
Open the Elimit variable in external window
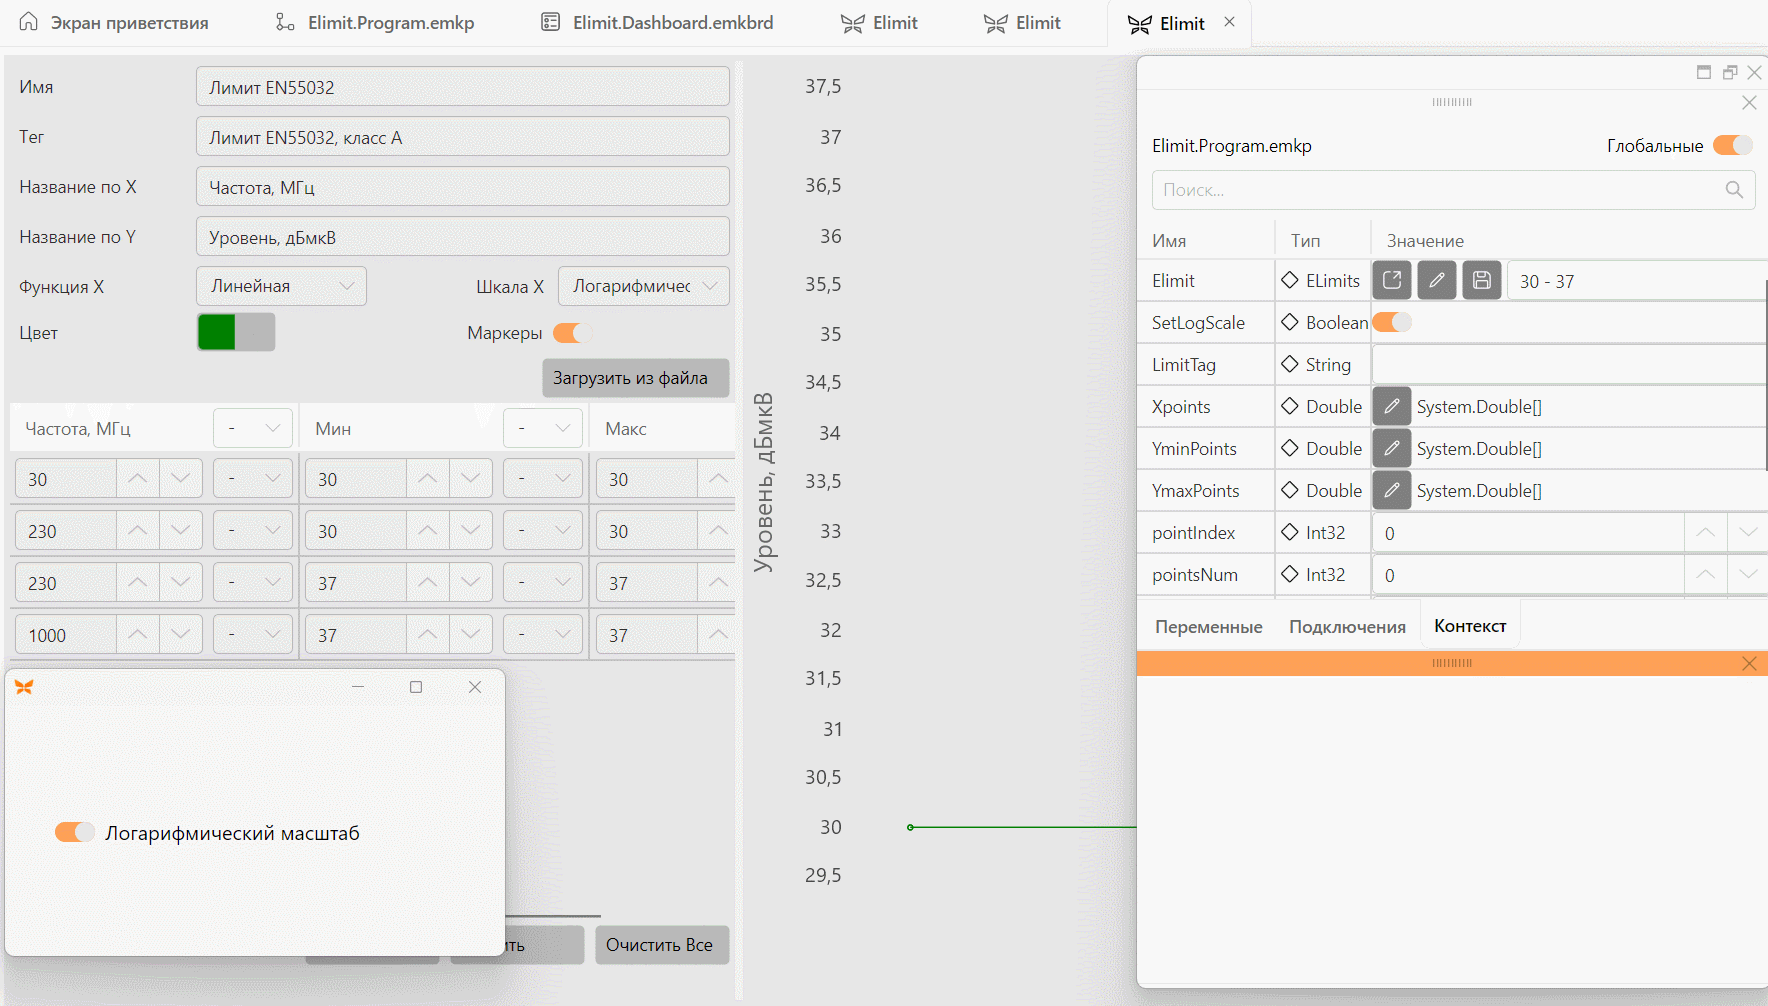tap(1391, 281)
